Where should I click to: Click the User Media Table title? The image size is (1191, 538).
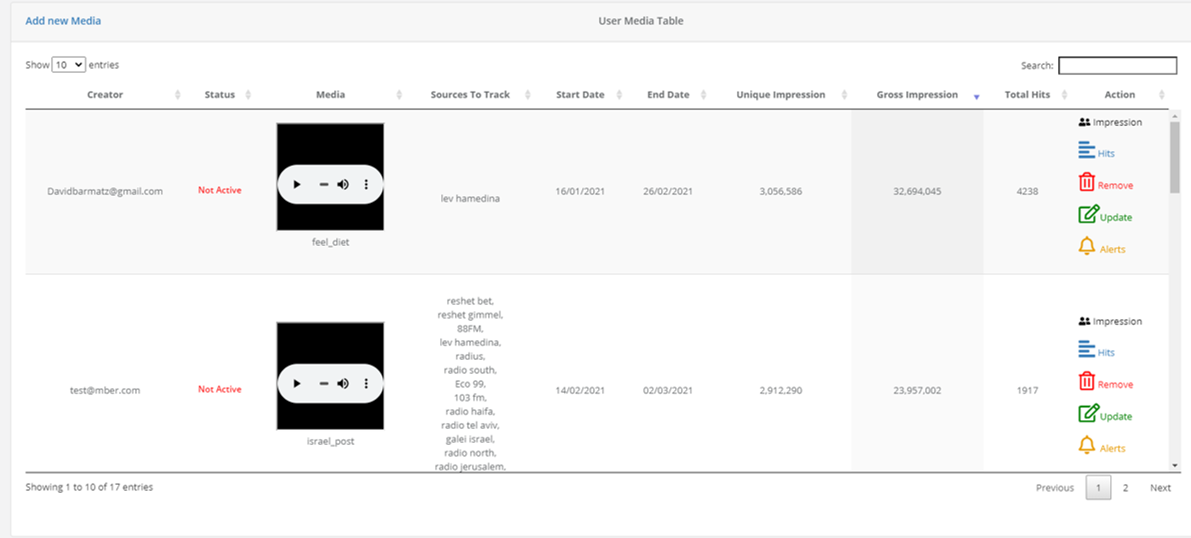[640, 21]
